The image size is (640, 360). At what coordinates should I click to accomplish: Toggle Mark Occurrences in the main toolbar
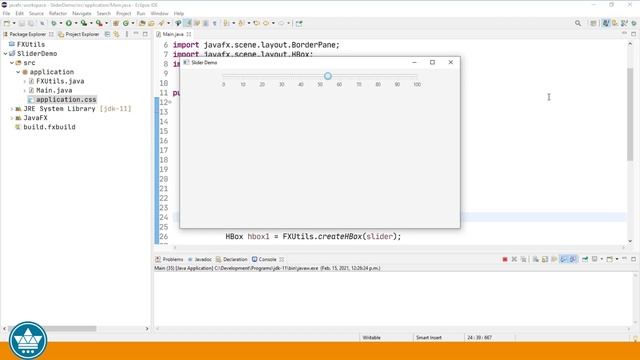(187, 23)
